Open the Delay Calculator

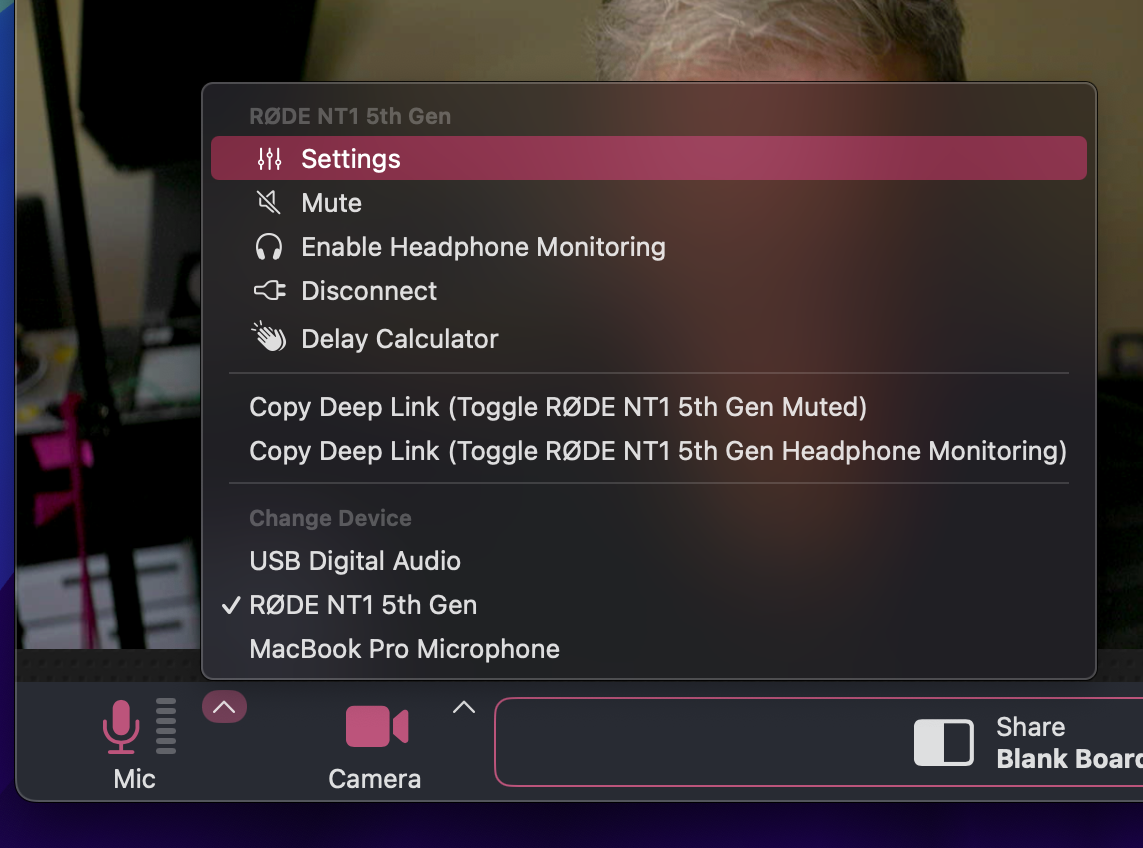pos(649,338)
